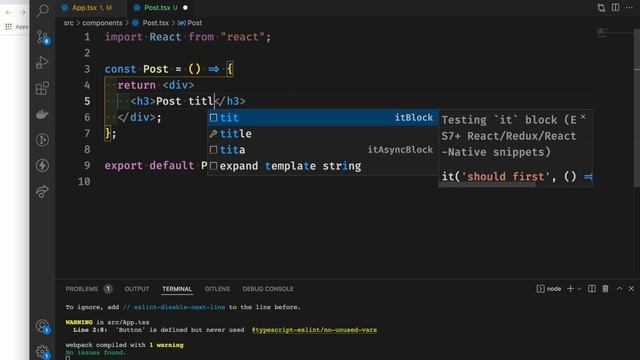
Task: Open the editor More Actions menu
Action: 629,7
